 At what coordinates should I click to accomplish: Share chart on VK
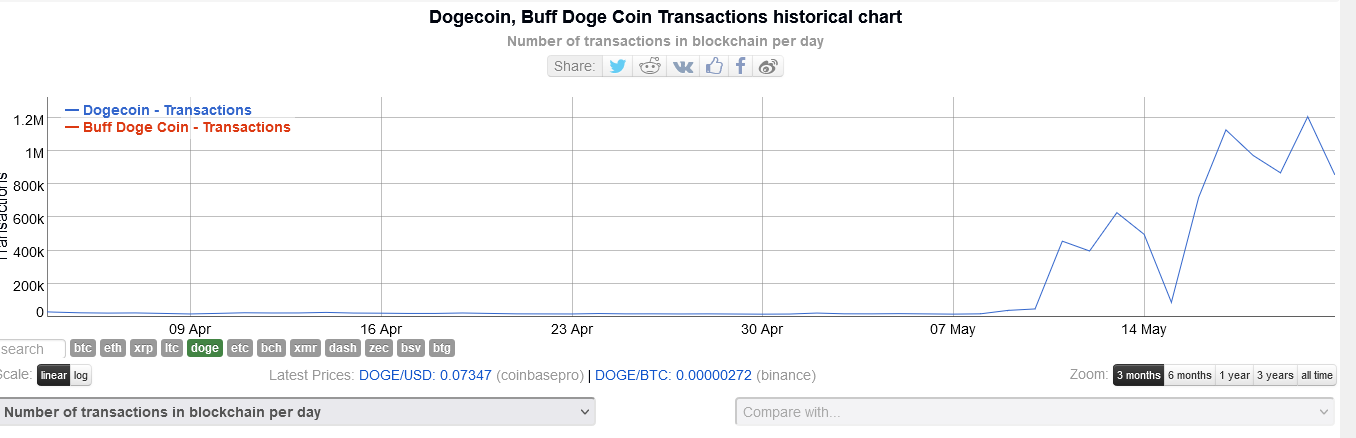click(683, 66)
